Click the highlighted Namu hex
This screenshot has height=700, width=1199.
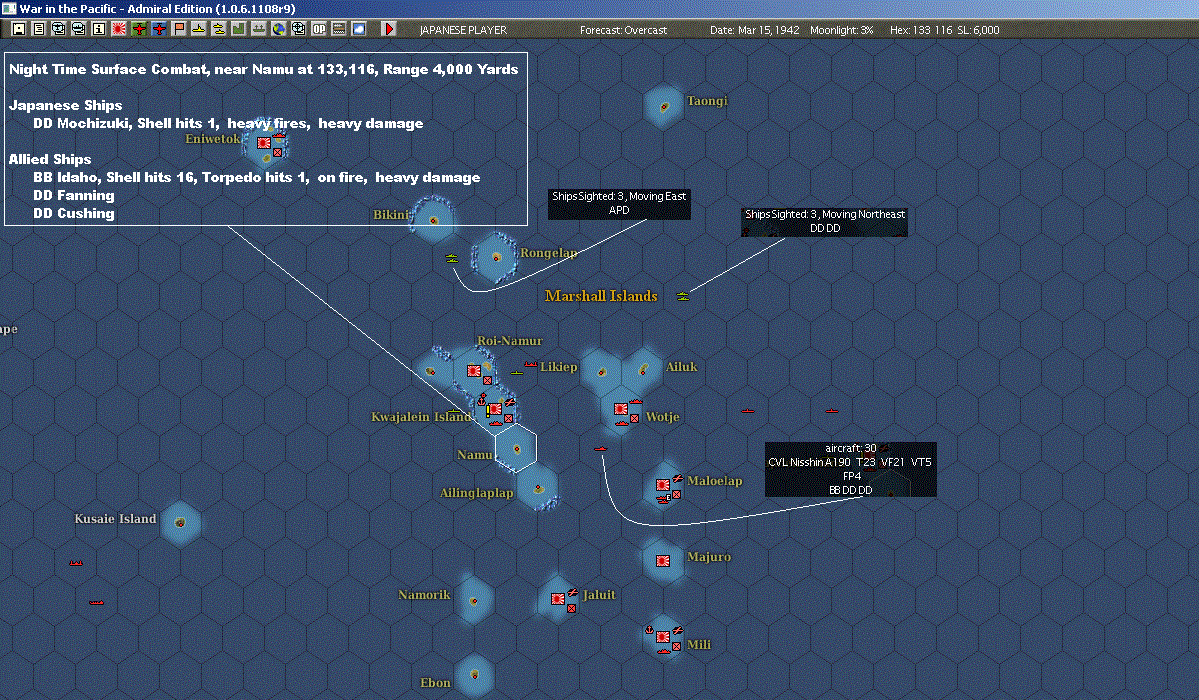tap(516, 448)
